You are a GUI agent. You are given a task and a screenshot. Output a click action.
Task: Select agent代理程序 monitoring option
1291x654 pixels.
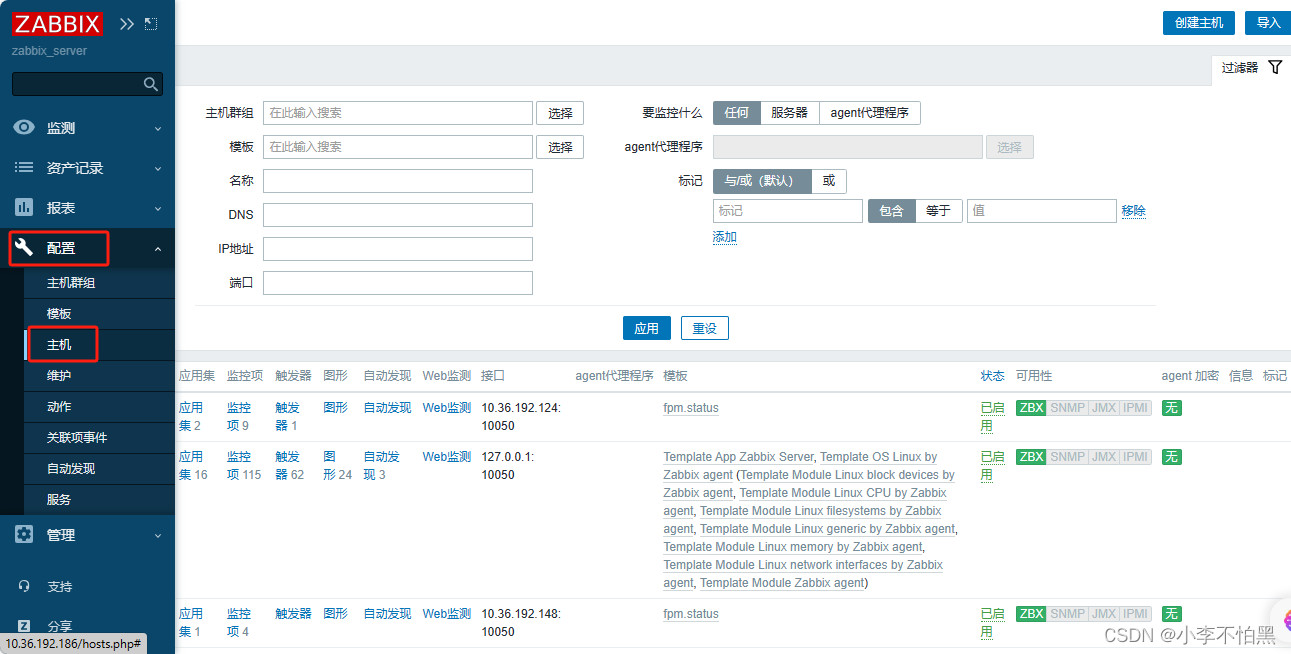tap(870, 113)
